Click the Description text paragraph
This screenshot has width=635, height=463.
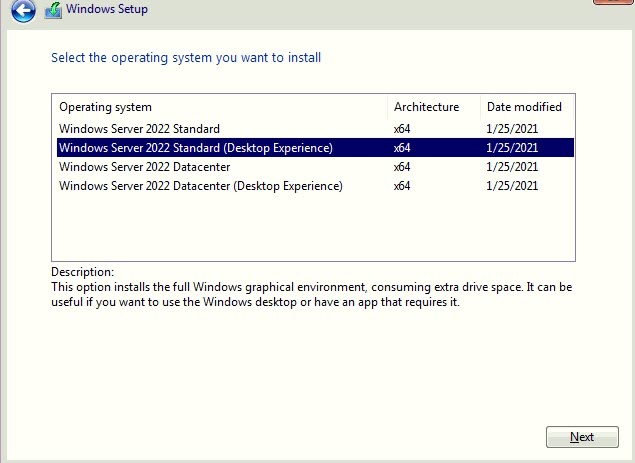tap(310, 295)
